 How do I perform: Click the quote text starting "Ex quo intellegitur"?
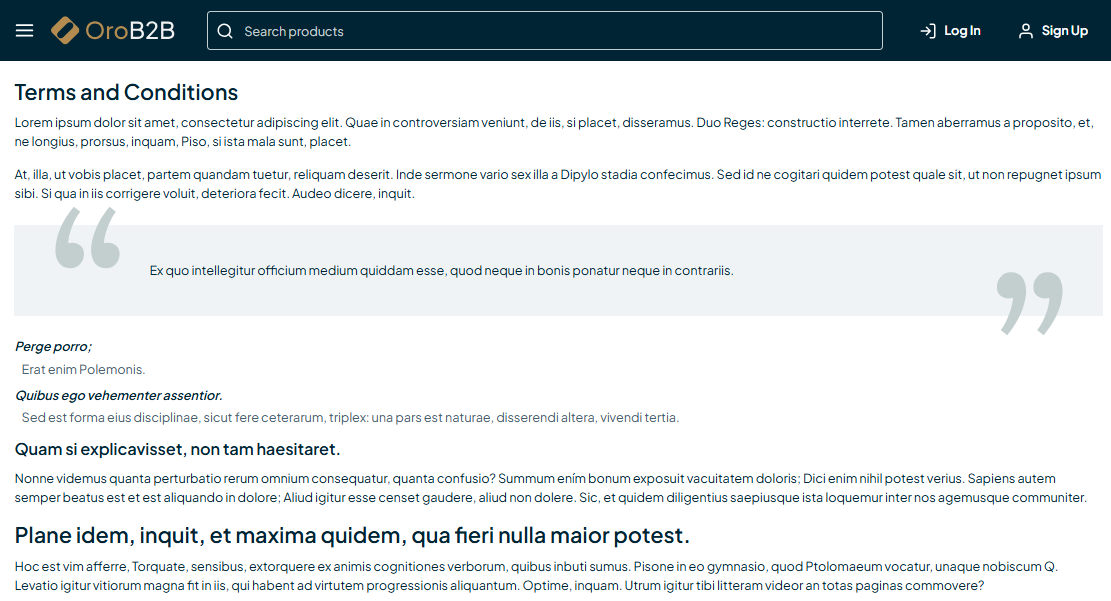441,270
